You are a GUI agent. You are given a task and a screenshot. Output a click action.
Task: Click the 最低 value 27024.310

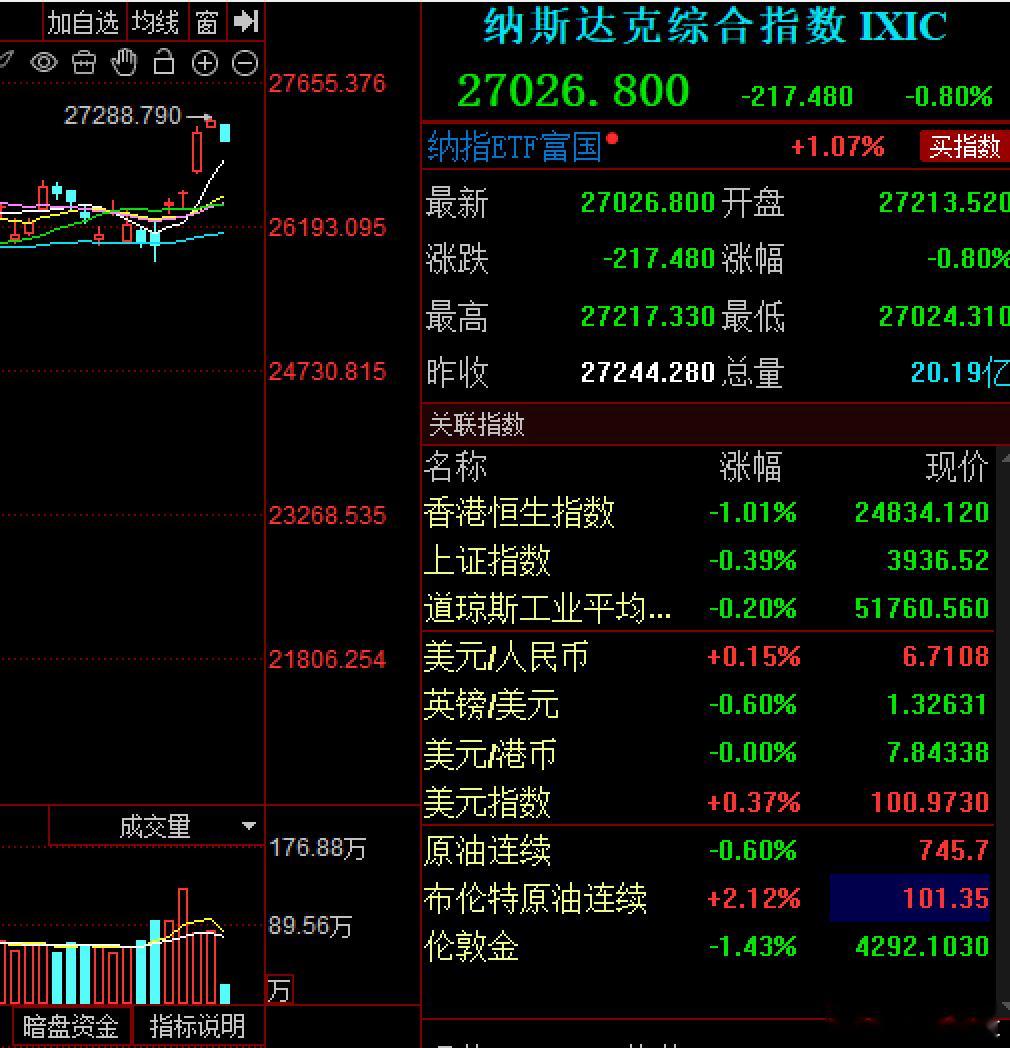click(x=943, y=316)
